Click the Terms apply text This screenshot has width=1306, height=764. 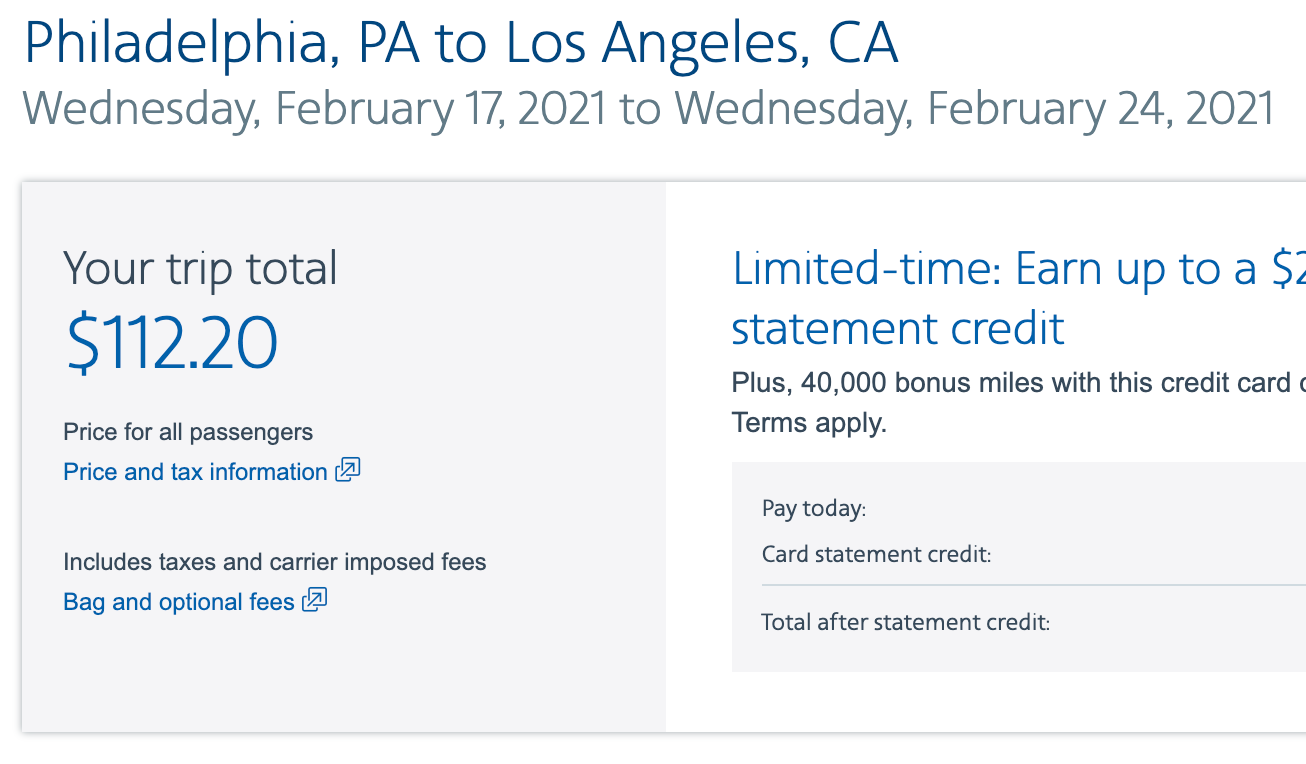(x=809, y=423)
